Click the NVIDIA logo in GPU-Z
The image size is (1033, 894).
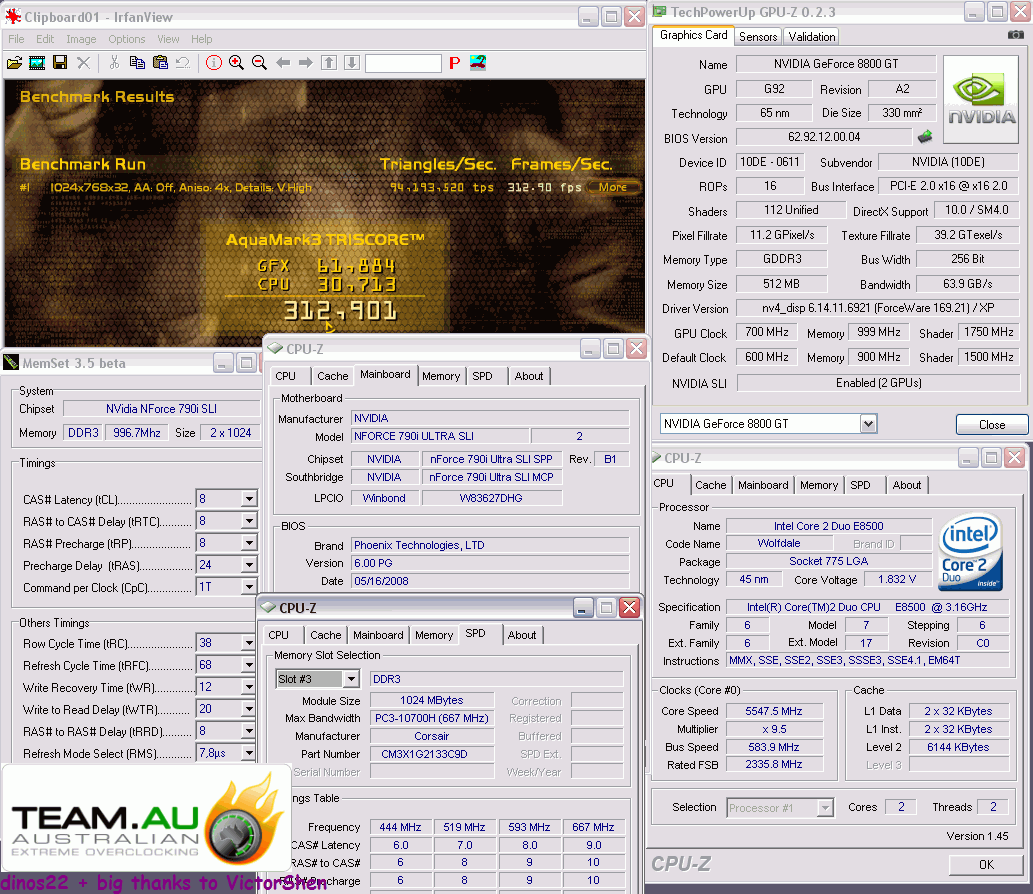tap(980, 99)
